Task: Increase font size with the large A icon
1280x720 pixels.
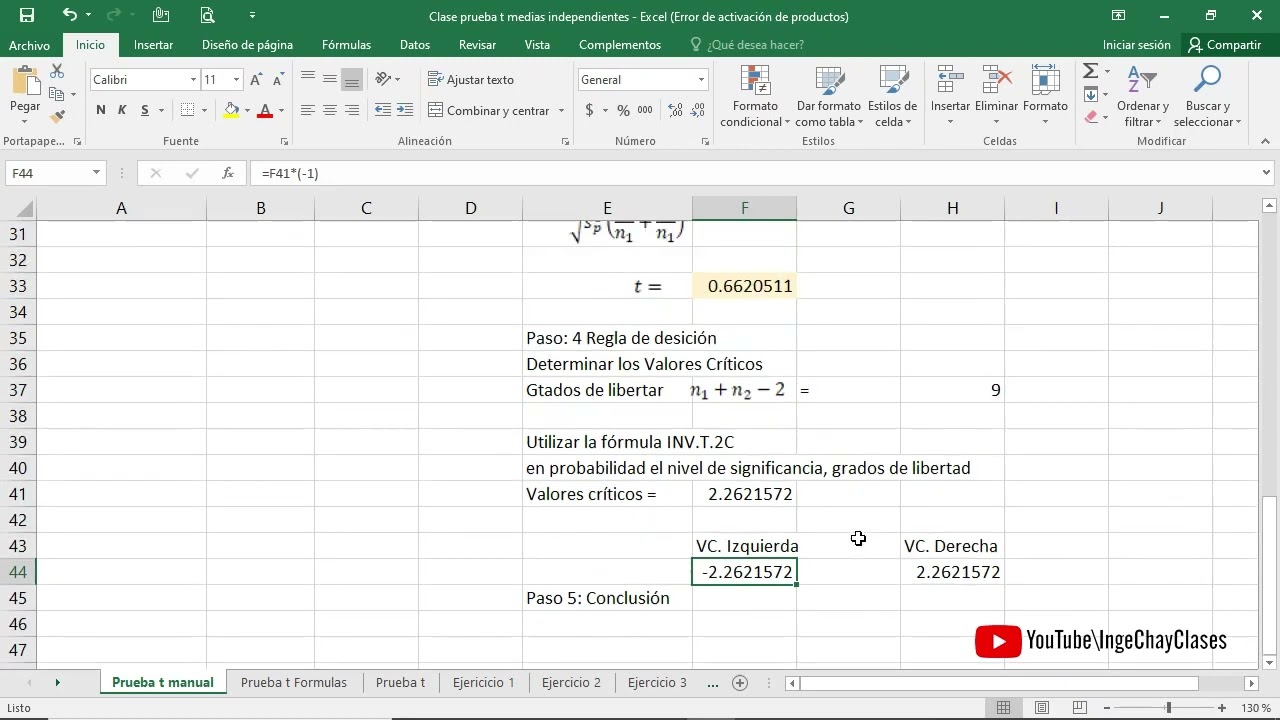Action: 256,80
